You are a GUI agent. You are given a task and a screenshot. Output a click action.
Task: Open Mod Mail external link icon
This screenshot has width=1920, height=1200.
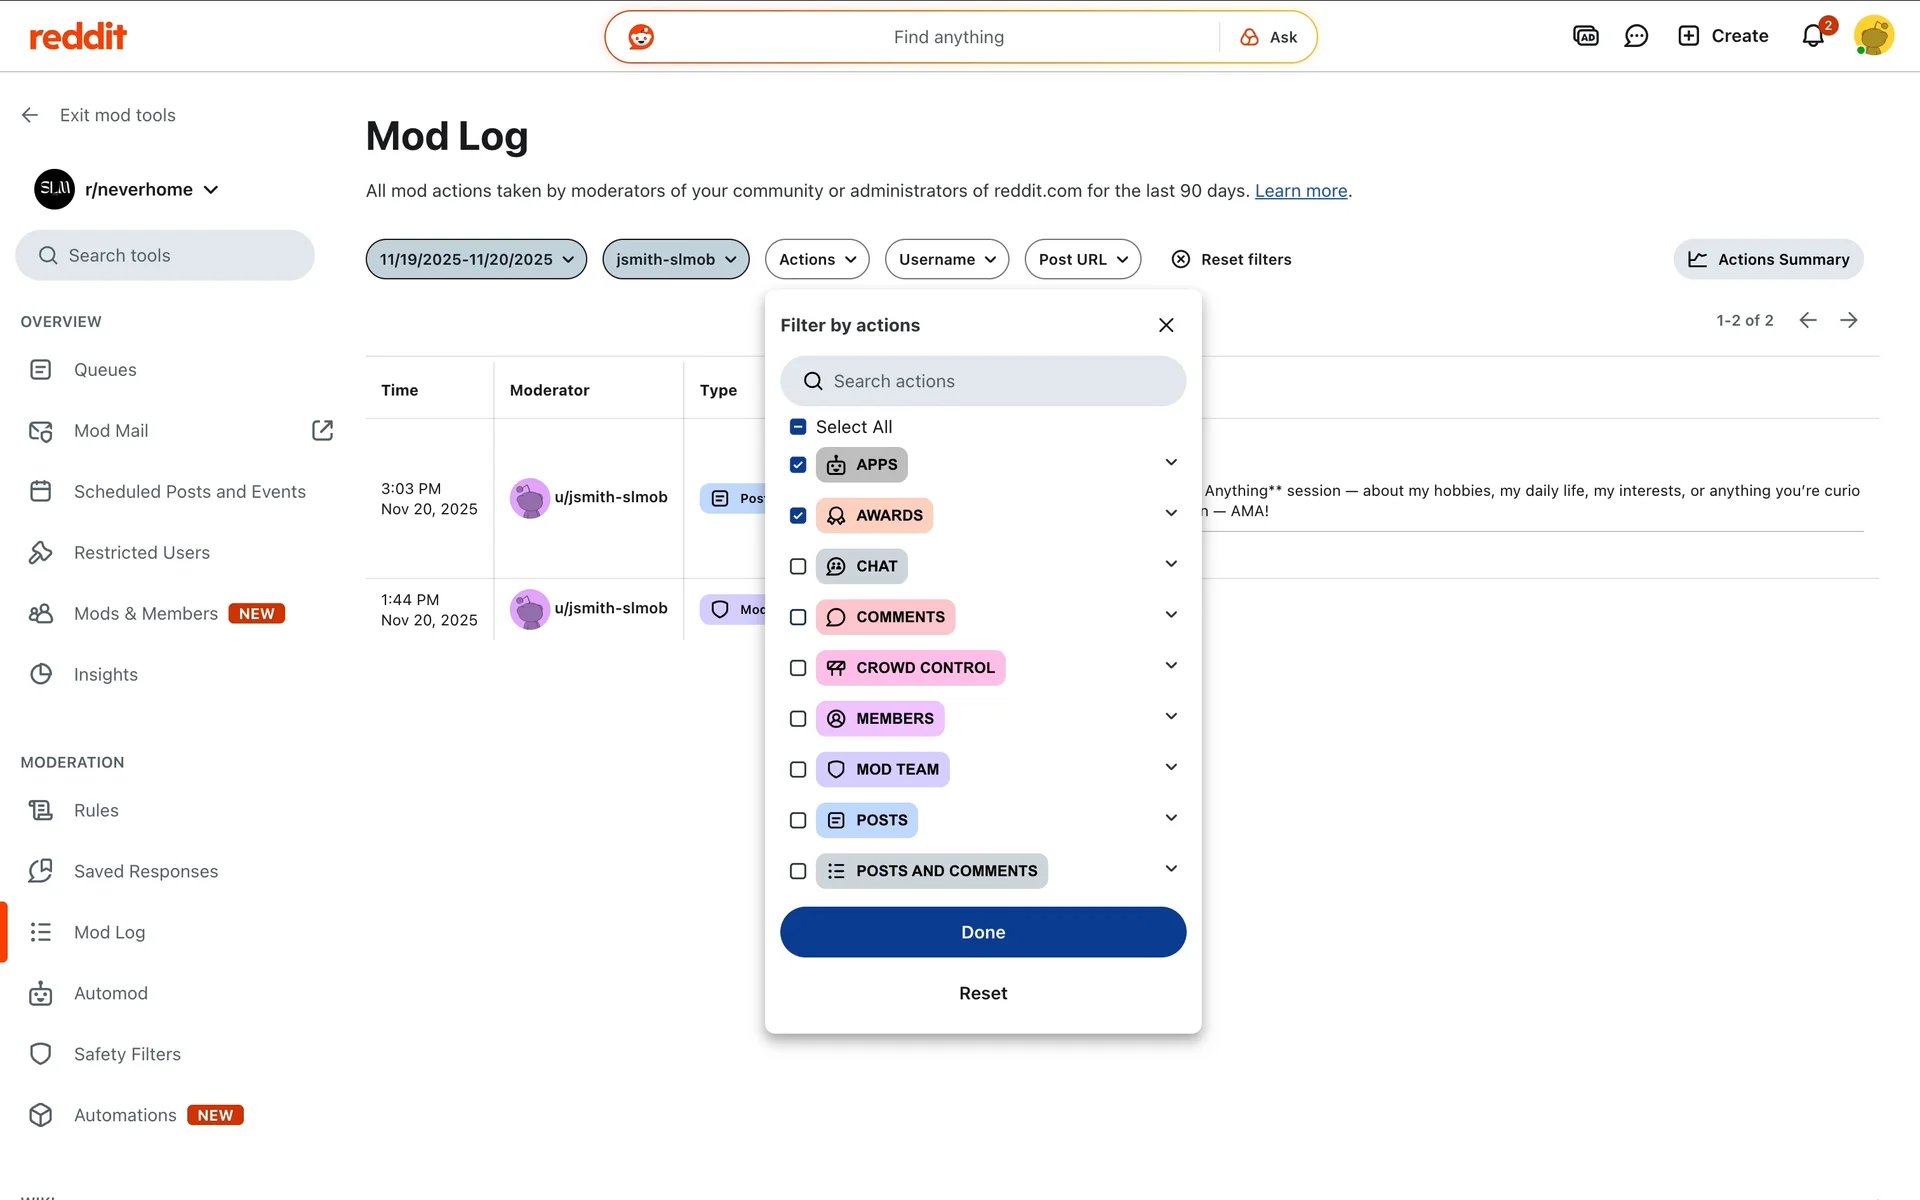coord(322,430)
